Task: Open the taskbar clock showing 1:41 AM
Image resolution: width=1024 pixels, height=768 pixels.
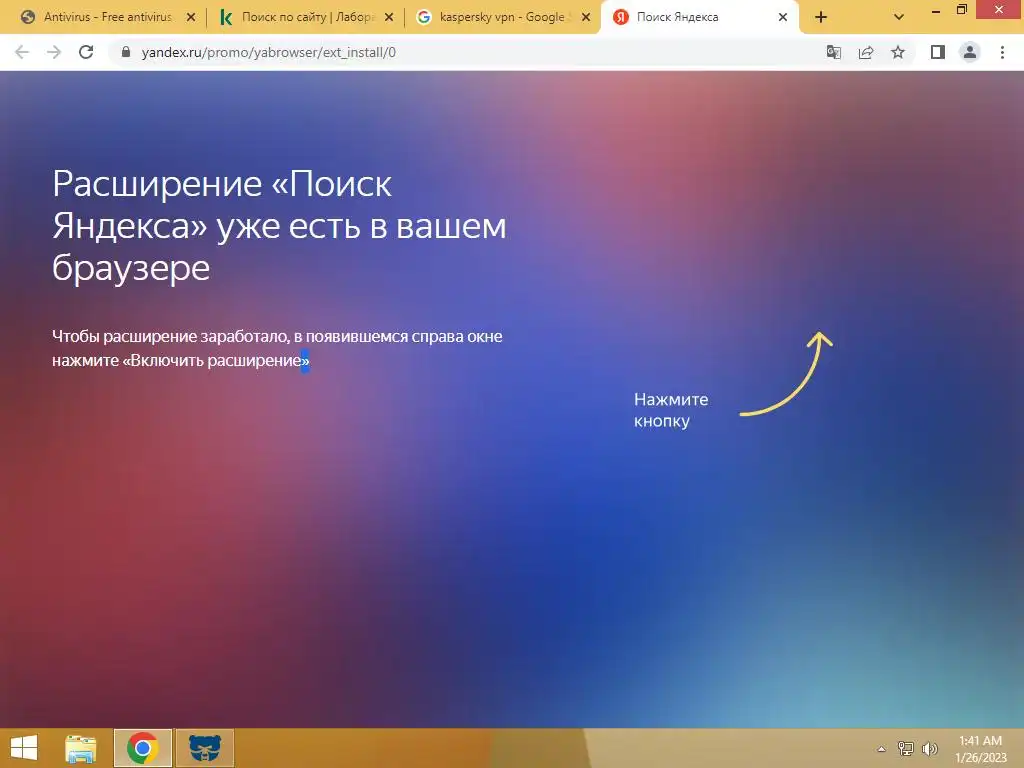Action: (x=981, y=749)
